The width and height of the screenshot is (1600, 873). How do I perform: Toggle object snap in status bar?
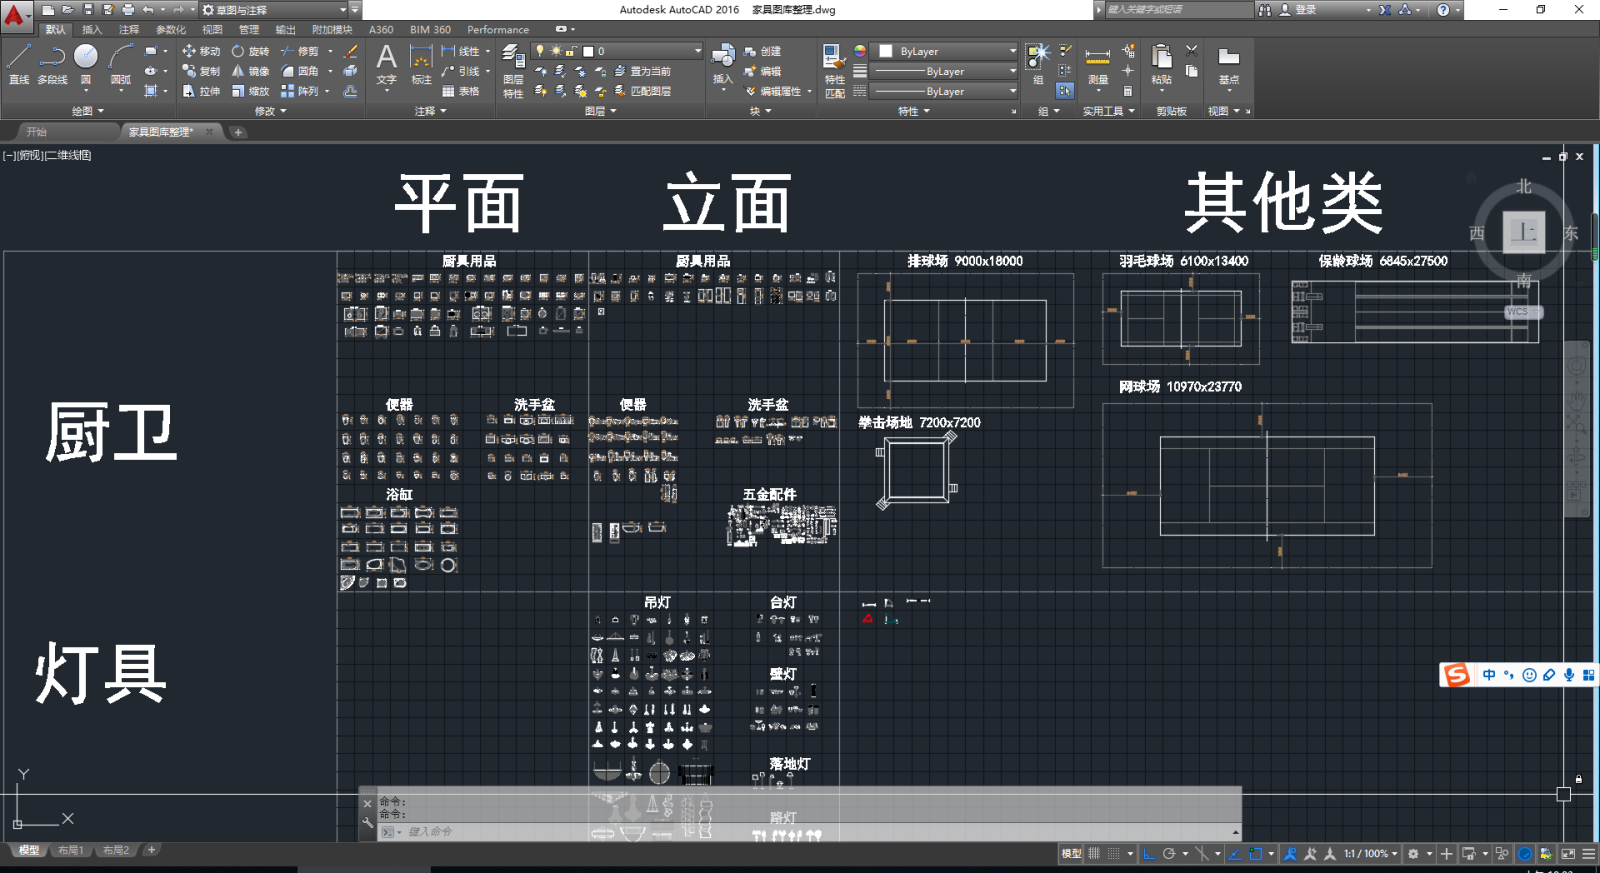coord(1255,854)
